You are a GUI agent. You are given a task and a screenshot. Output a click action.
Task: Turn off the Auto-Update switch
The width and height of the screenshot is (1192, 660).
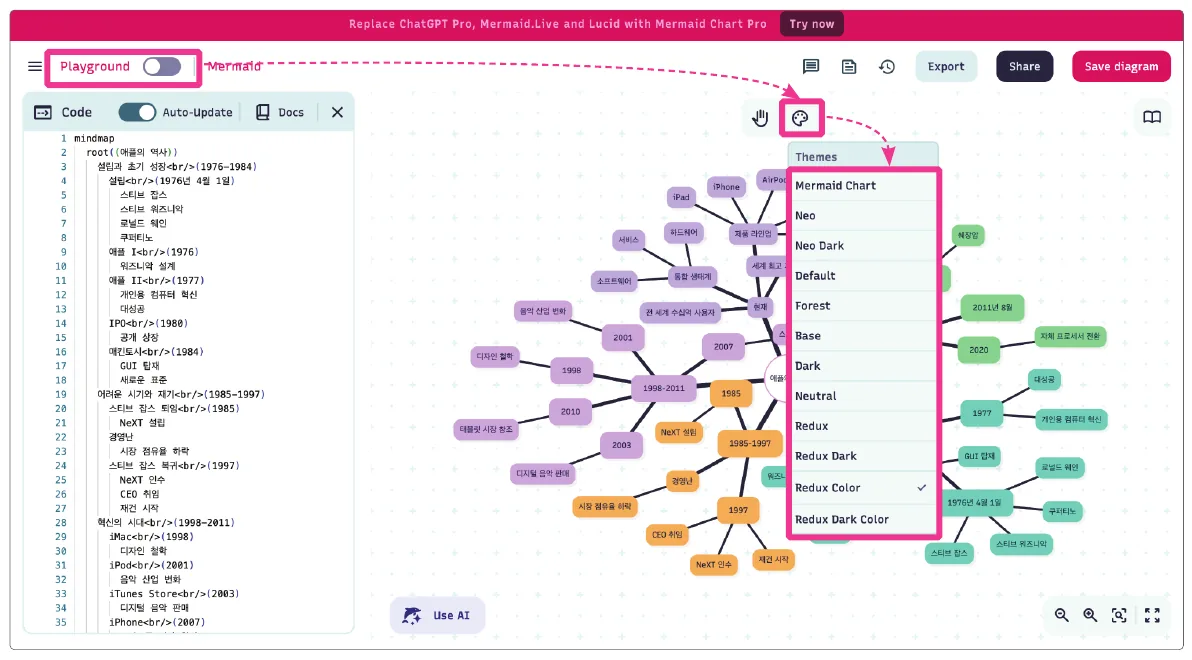click(138, 113)
